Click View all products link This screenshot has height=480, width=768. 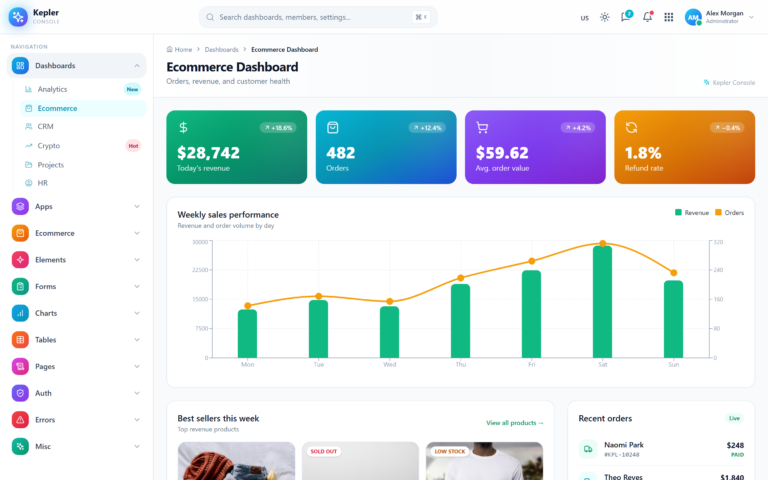tap(515, 423)
